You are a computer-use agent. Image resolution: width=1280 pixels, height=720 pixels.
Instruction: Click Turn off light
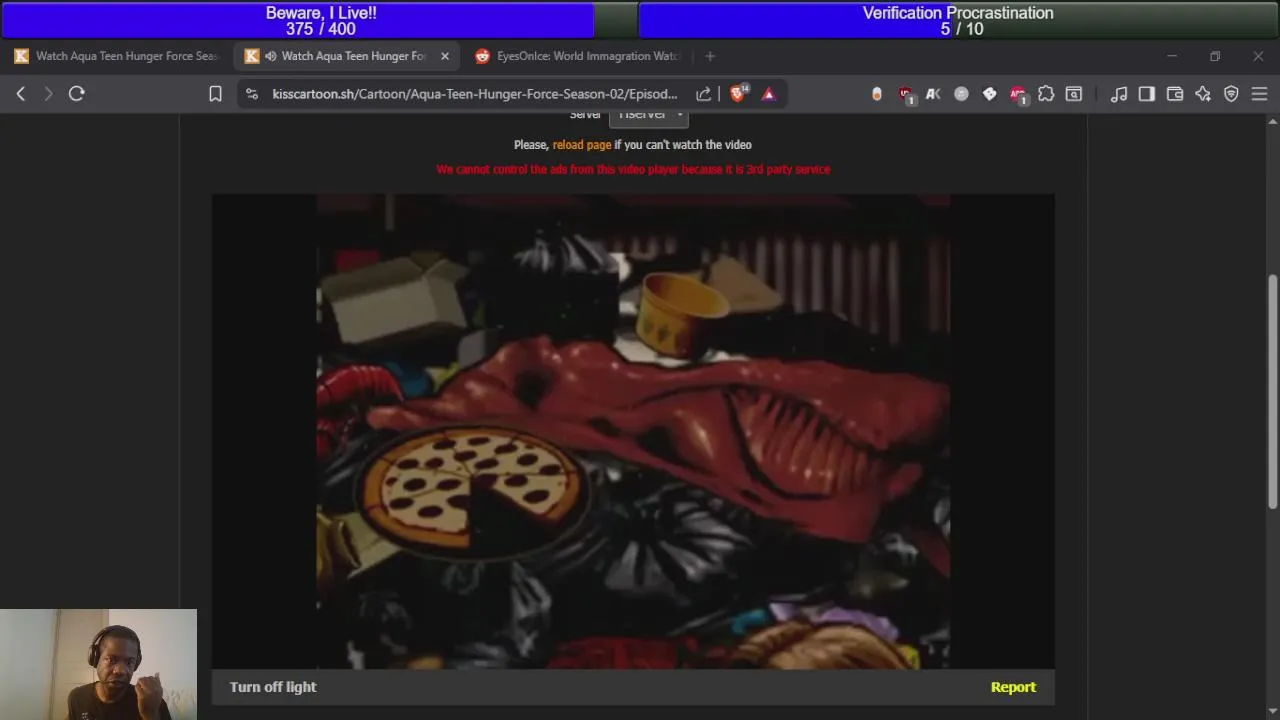pos(273,687)
